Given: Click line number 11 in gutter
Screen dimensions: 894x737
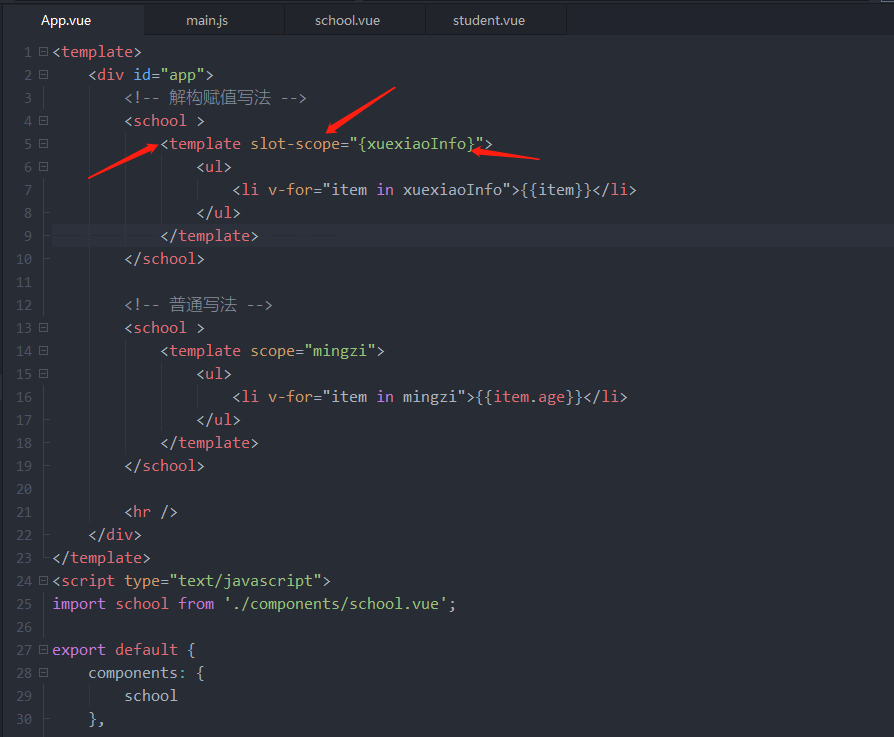Looking at the screenshot, I should (x=24, y=282).
